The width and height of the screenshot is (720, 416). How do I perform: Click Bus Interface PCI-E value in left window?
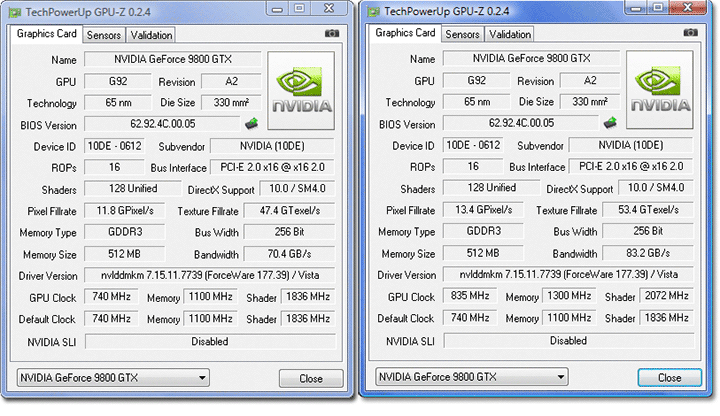coord(272,167)
